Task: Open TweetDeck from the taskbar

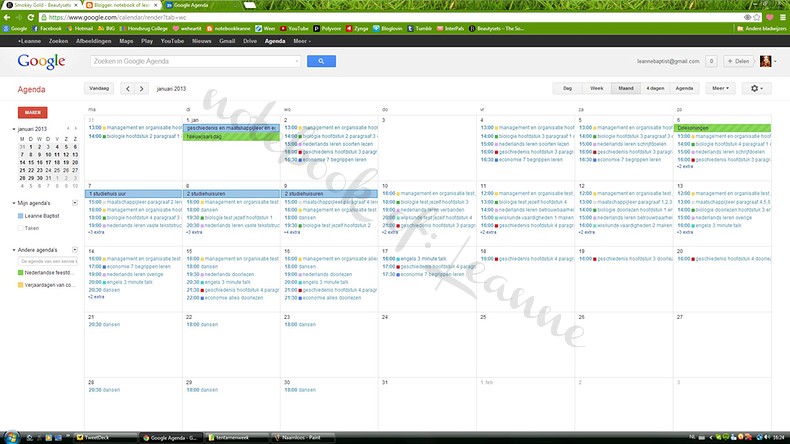Action: coord(105,437)
